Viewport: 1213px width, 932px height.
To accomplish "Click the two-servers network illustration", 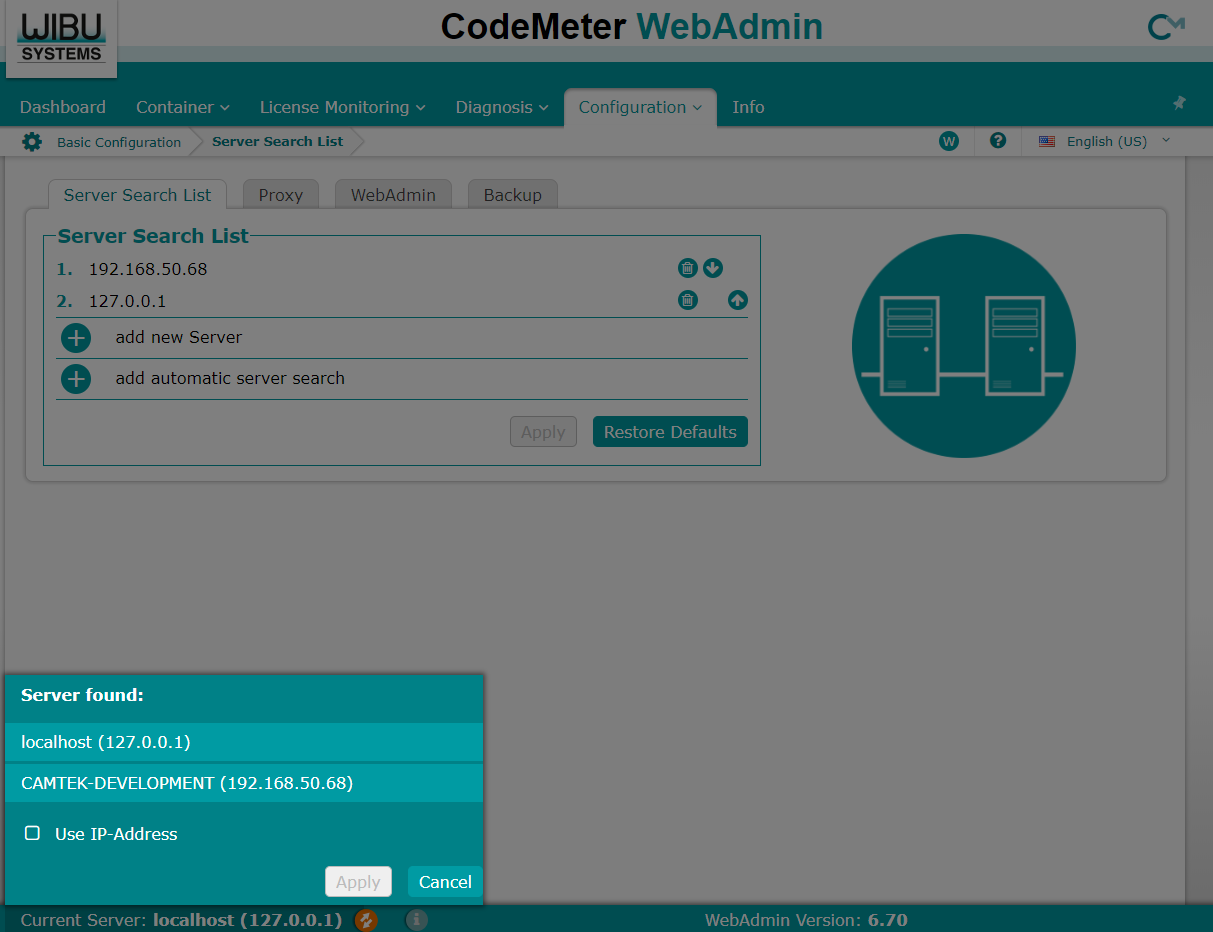I will coord(964,346).
